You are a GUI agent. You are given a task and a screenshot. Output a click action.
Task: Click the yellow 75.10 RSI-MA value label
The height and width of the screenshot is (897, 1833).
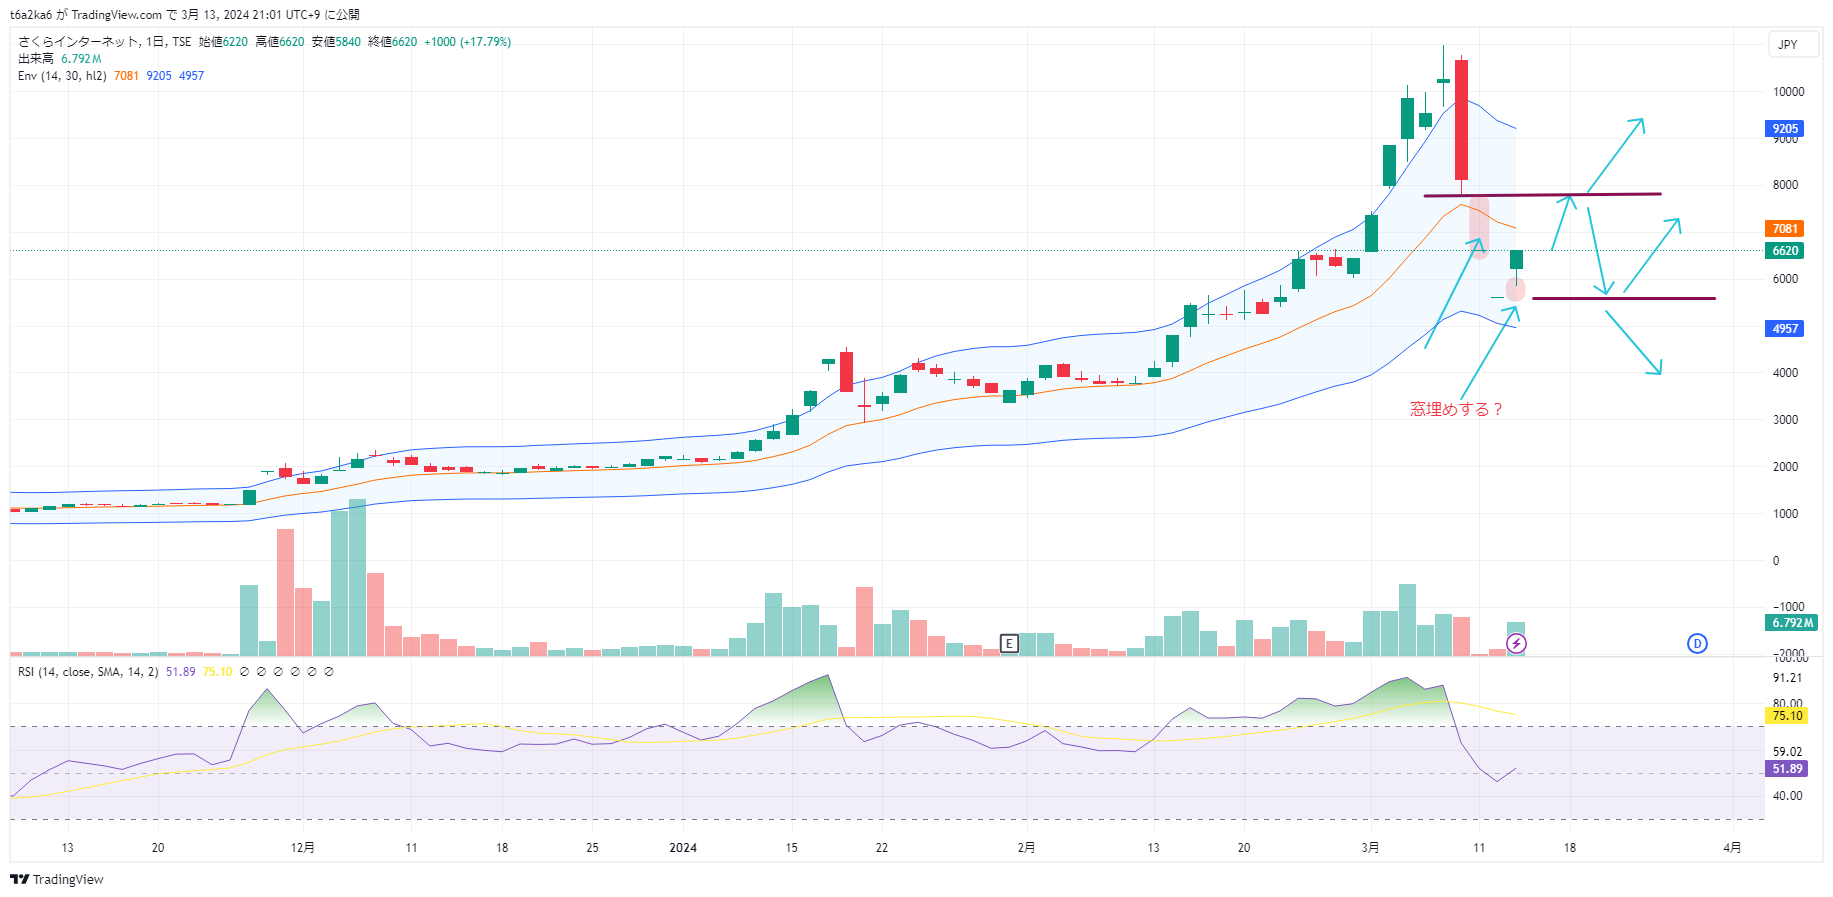pyautogui.click(x=1787, y=715)
